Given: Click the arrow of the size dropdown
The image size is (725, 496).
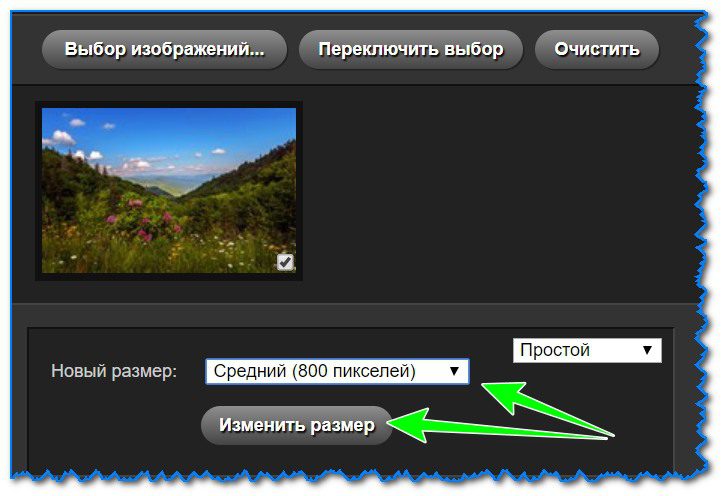Looking at the screenshot, I should click(454, 372).
